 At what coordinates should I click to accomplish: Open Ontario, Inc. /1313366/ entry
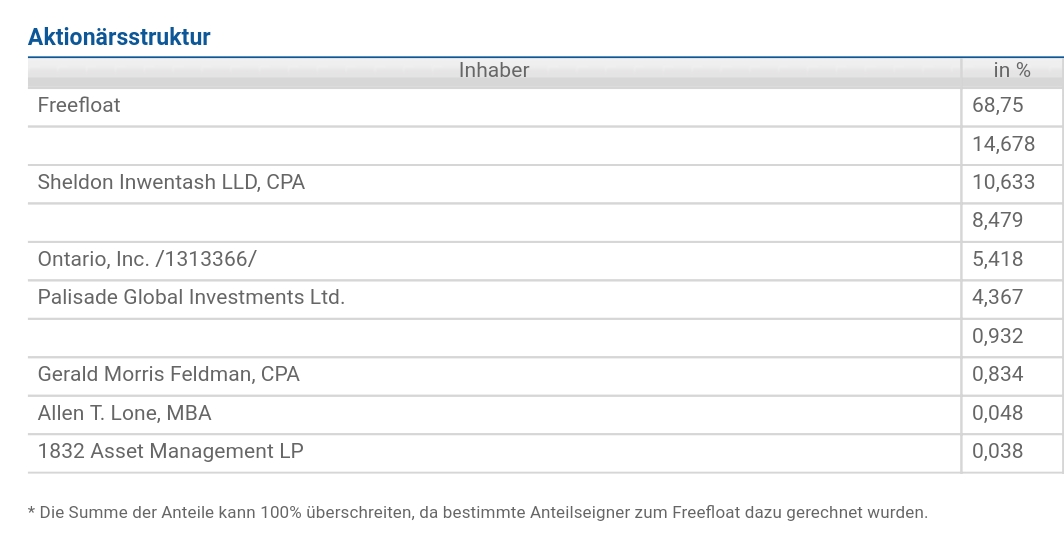click(147, 259)
